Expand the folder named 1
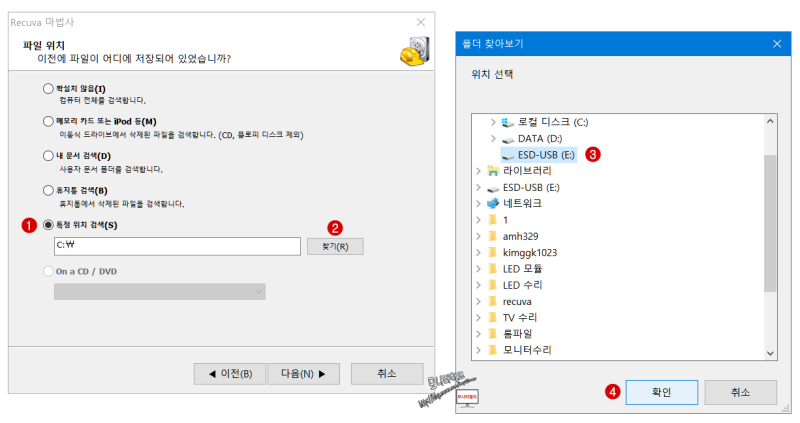 pyautogui.click(x=478, y=220)
